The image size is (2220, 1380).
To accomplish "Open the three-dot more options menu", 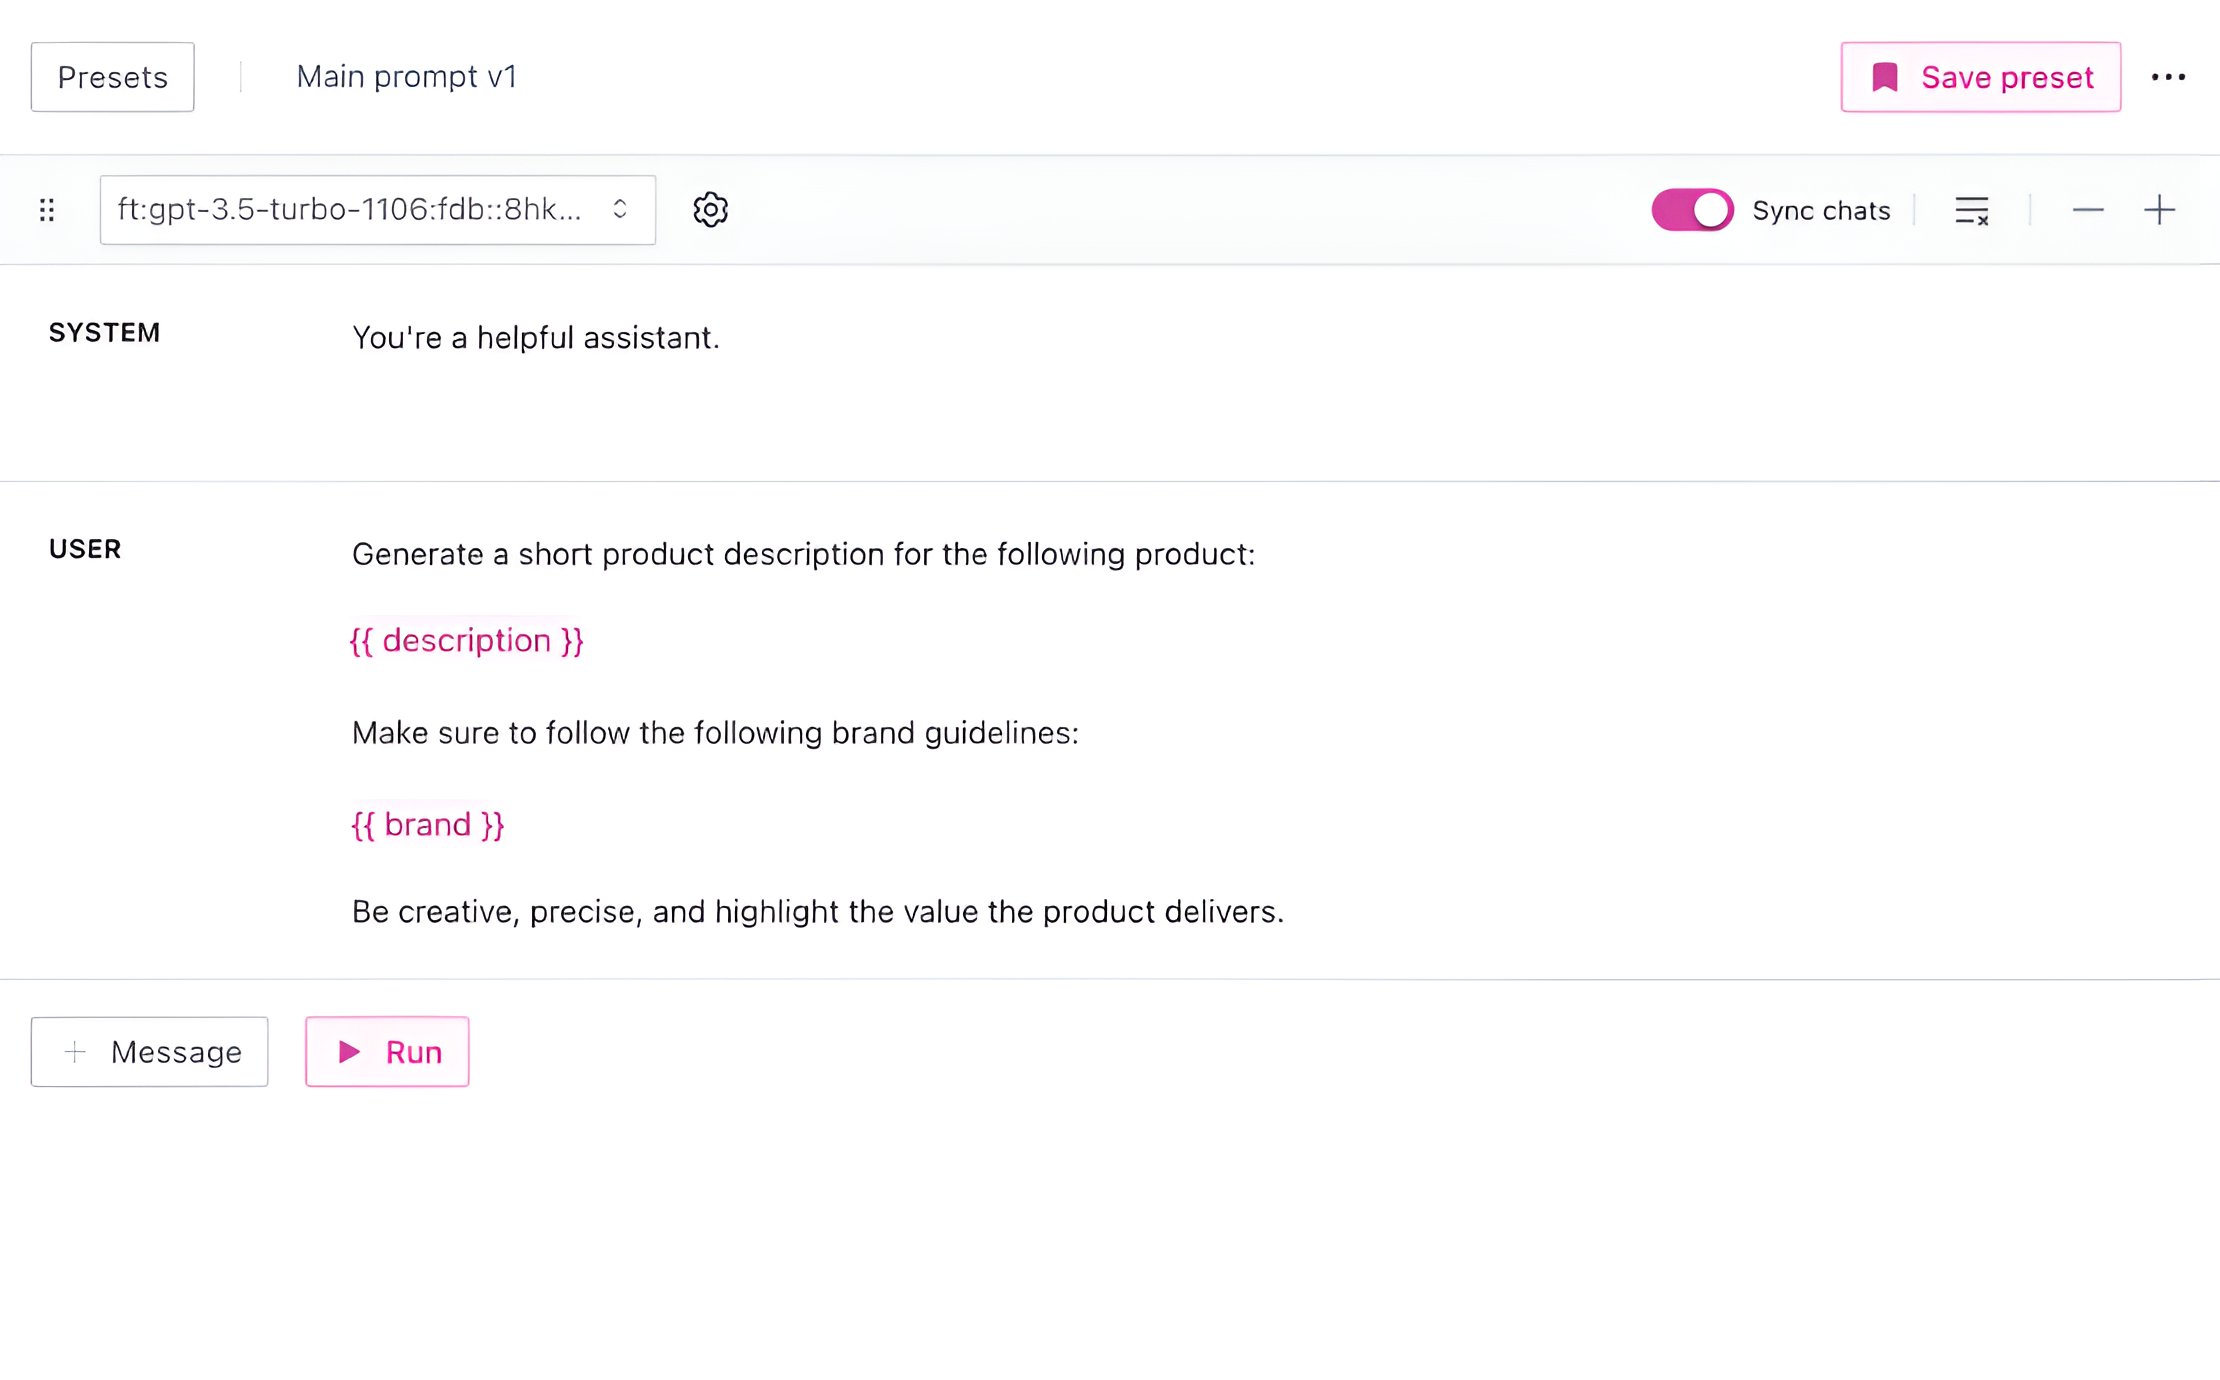I will point(2168,77).
